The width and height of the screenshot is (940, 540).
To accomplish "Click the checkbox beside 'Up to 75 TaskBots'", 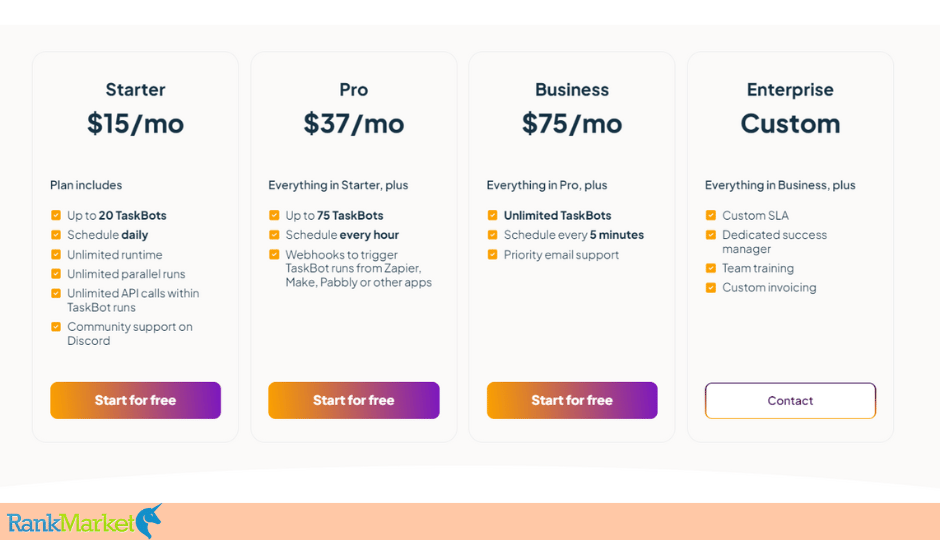I will coord(274,215).
